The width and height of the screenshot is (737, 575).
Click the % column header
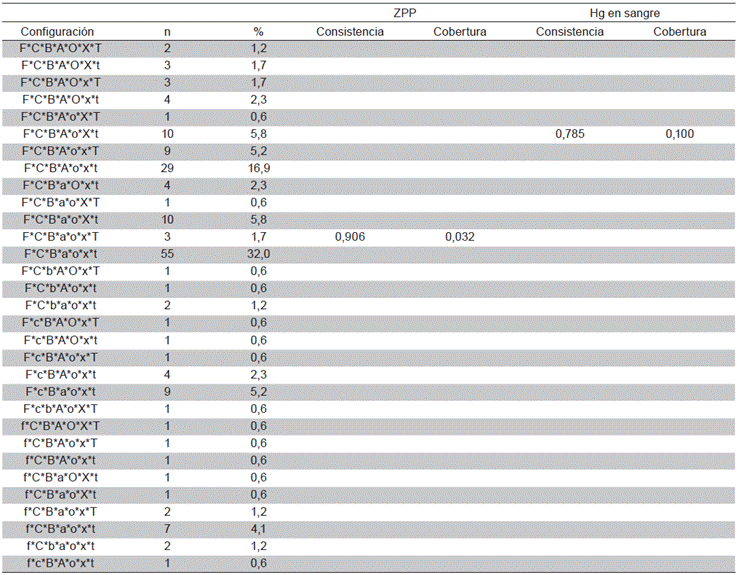tap(258, 32)
